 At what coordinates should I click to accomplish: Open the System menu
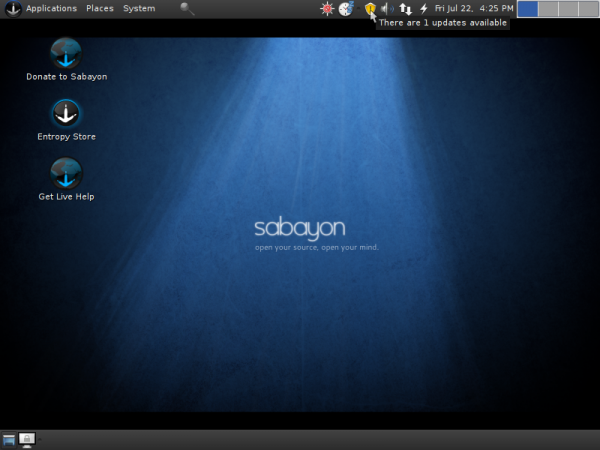point(139,8)
